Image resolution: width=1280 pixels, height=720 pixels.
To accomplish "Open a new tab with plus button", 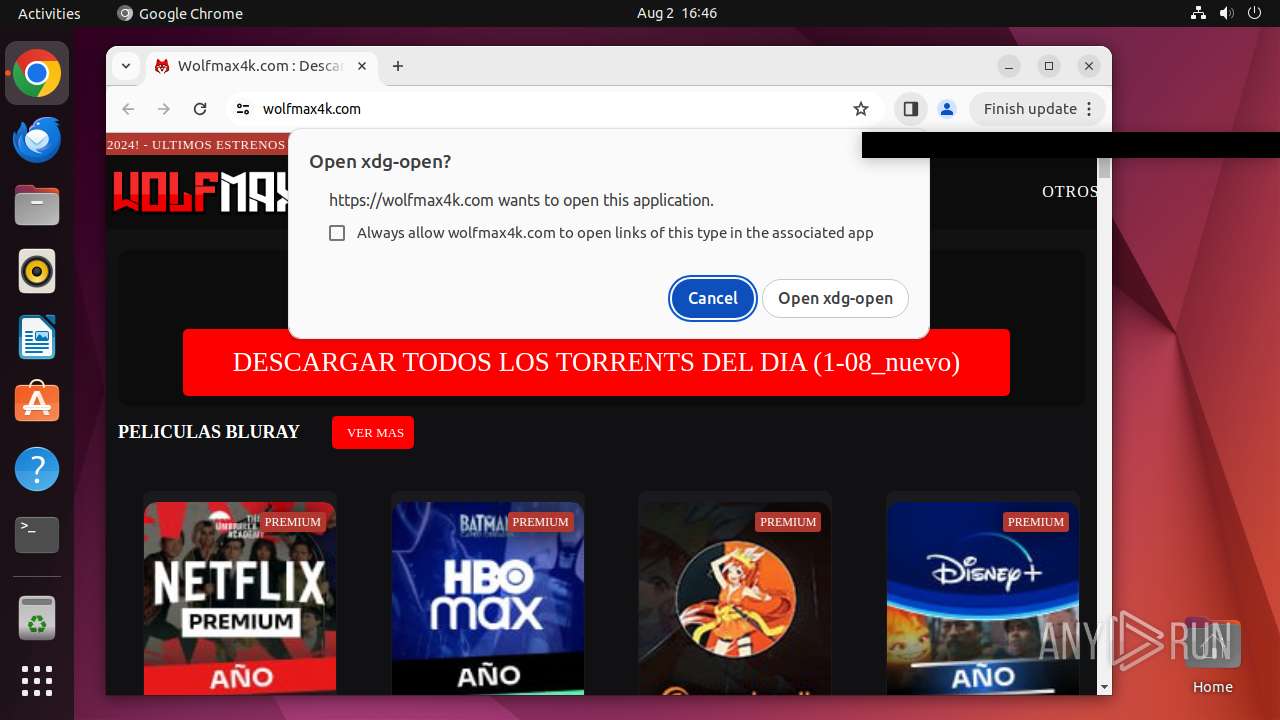I will 398,66.
